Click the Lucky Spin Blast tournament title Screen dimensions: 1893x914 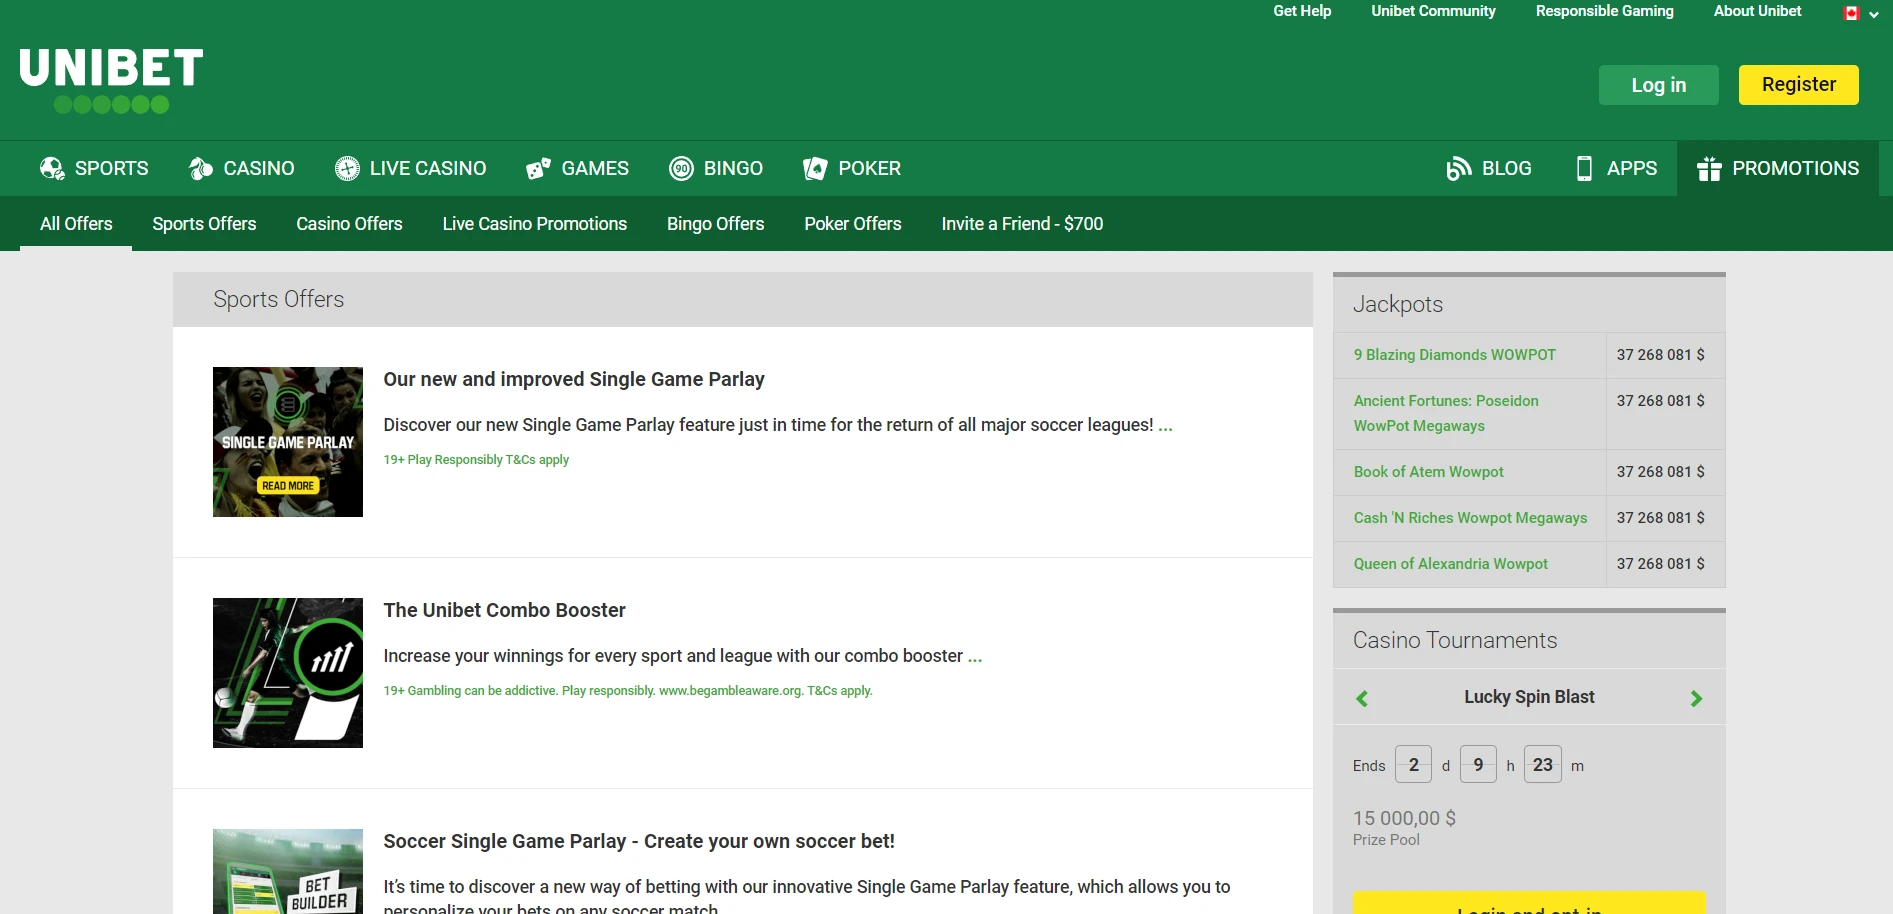pos(1529,697)
